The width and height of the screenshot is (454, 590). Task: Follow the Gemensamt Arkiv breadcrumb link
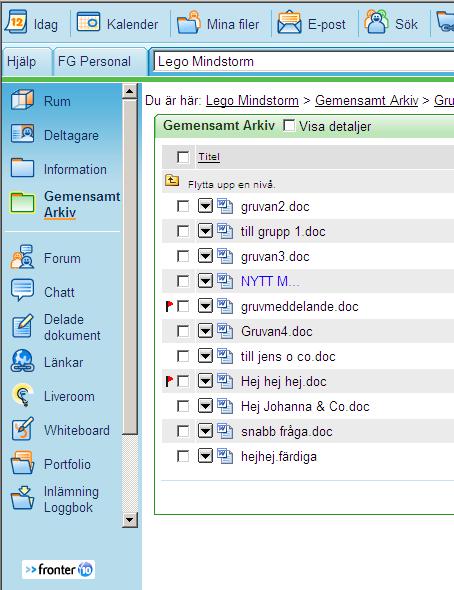tap(367, 100)
